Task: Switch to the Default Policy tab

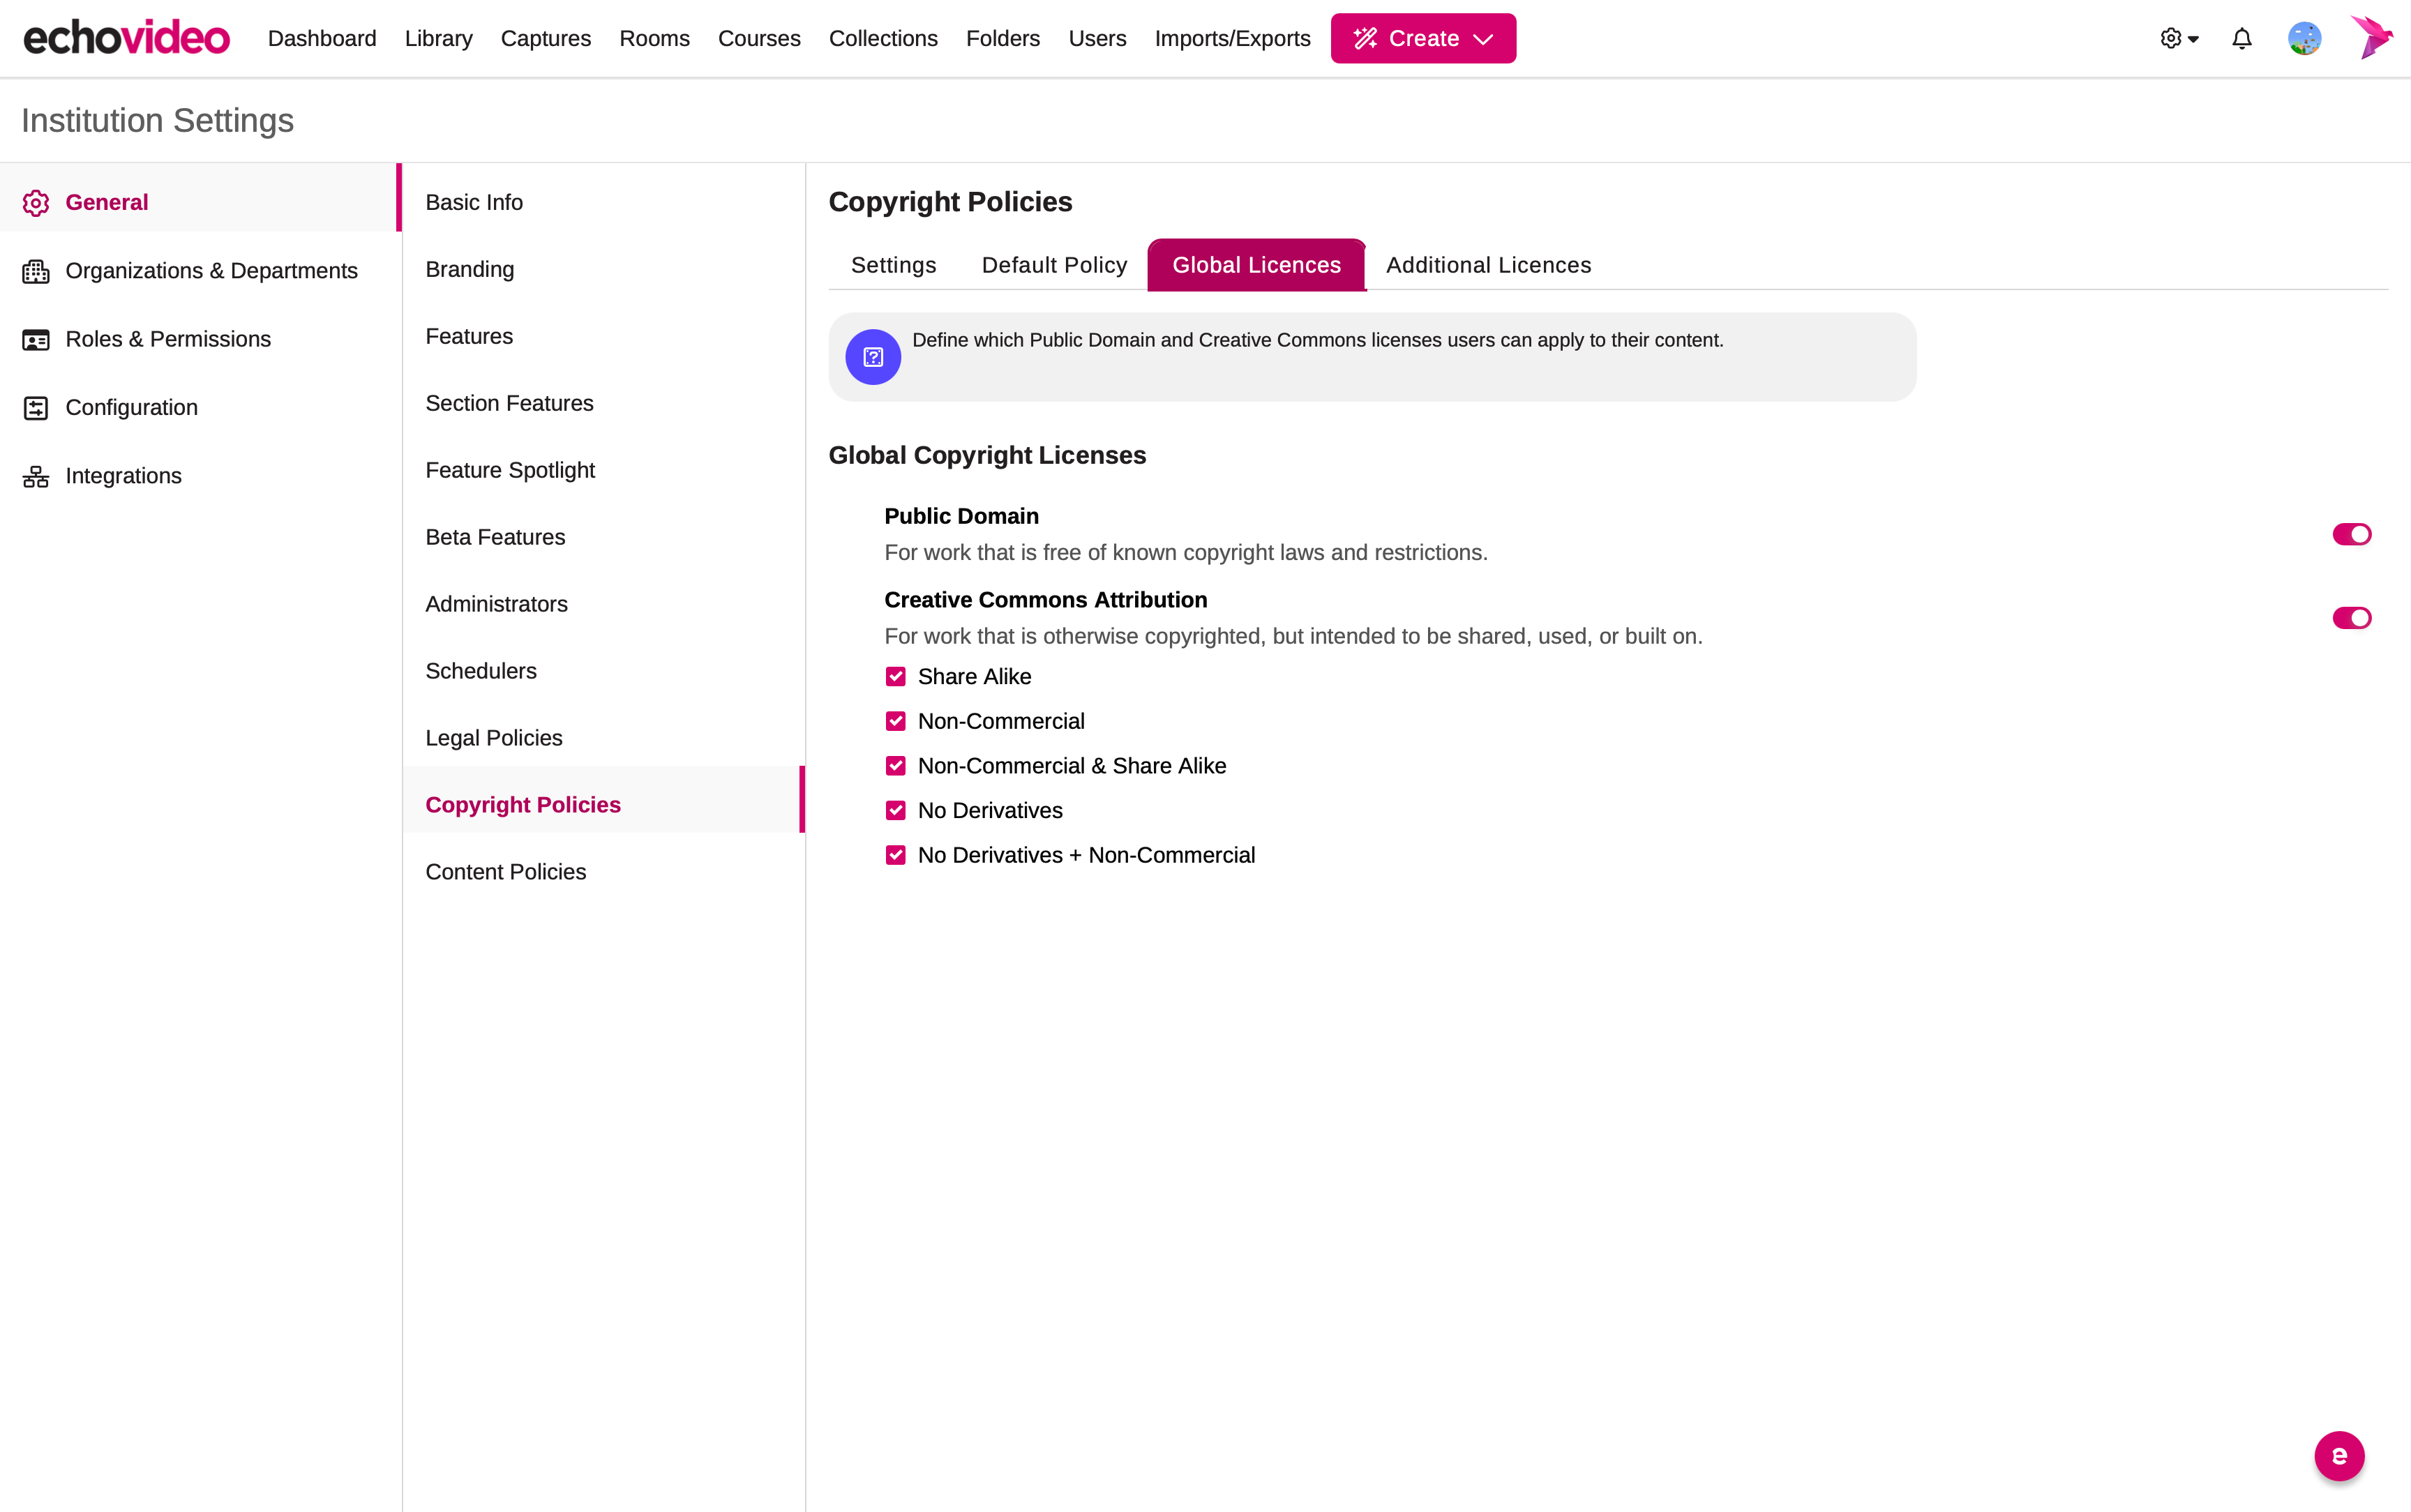Action: click(1054, 265)
